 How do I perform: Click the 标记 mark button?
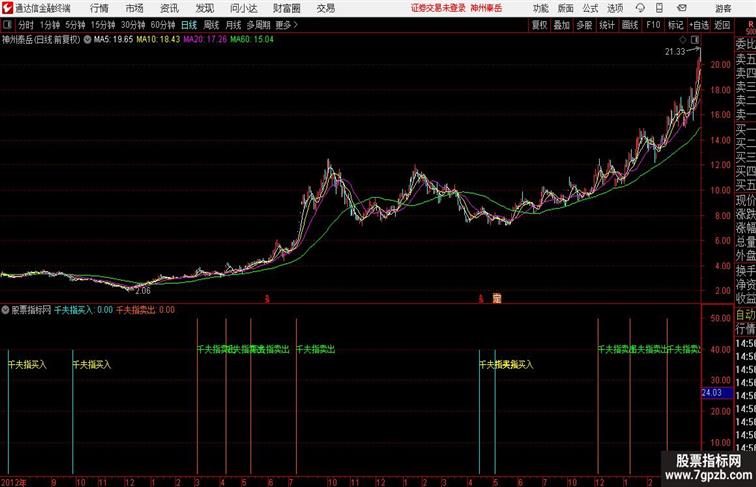pos(675,25)
